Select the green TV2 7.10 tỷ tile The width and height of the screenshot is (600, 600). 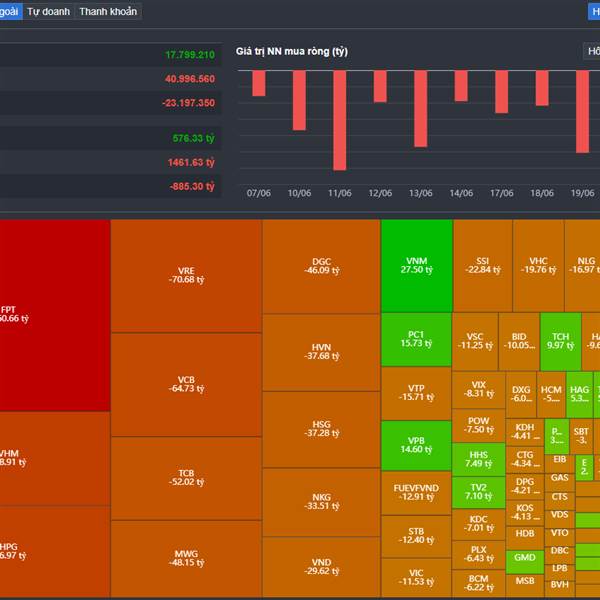pos(479,492)
